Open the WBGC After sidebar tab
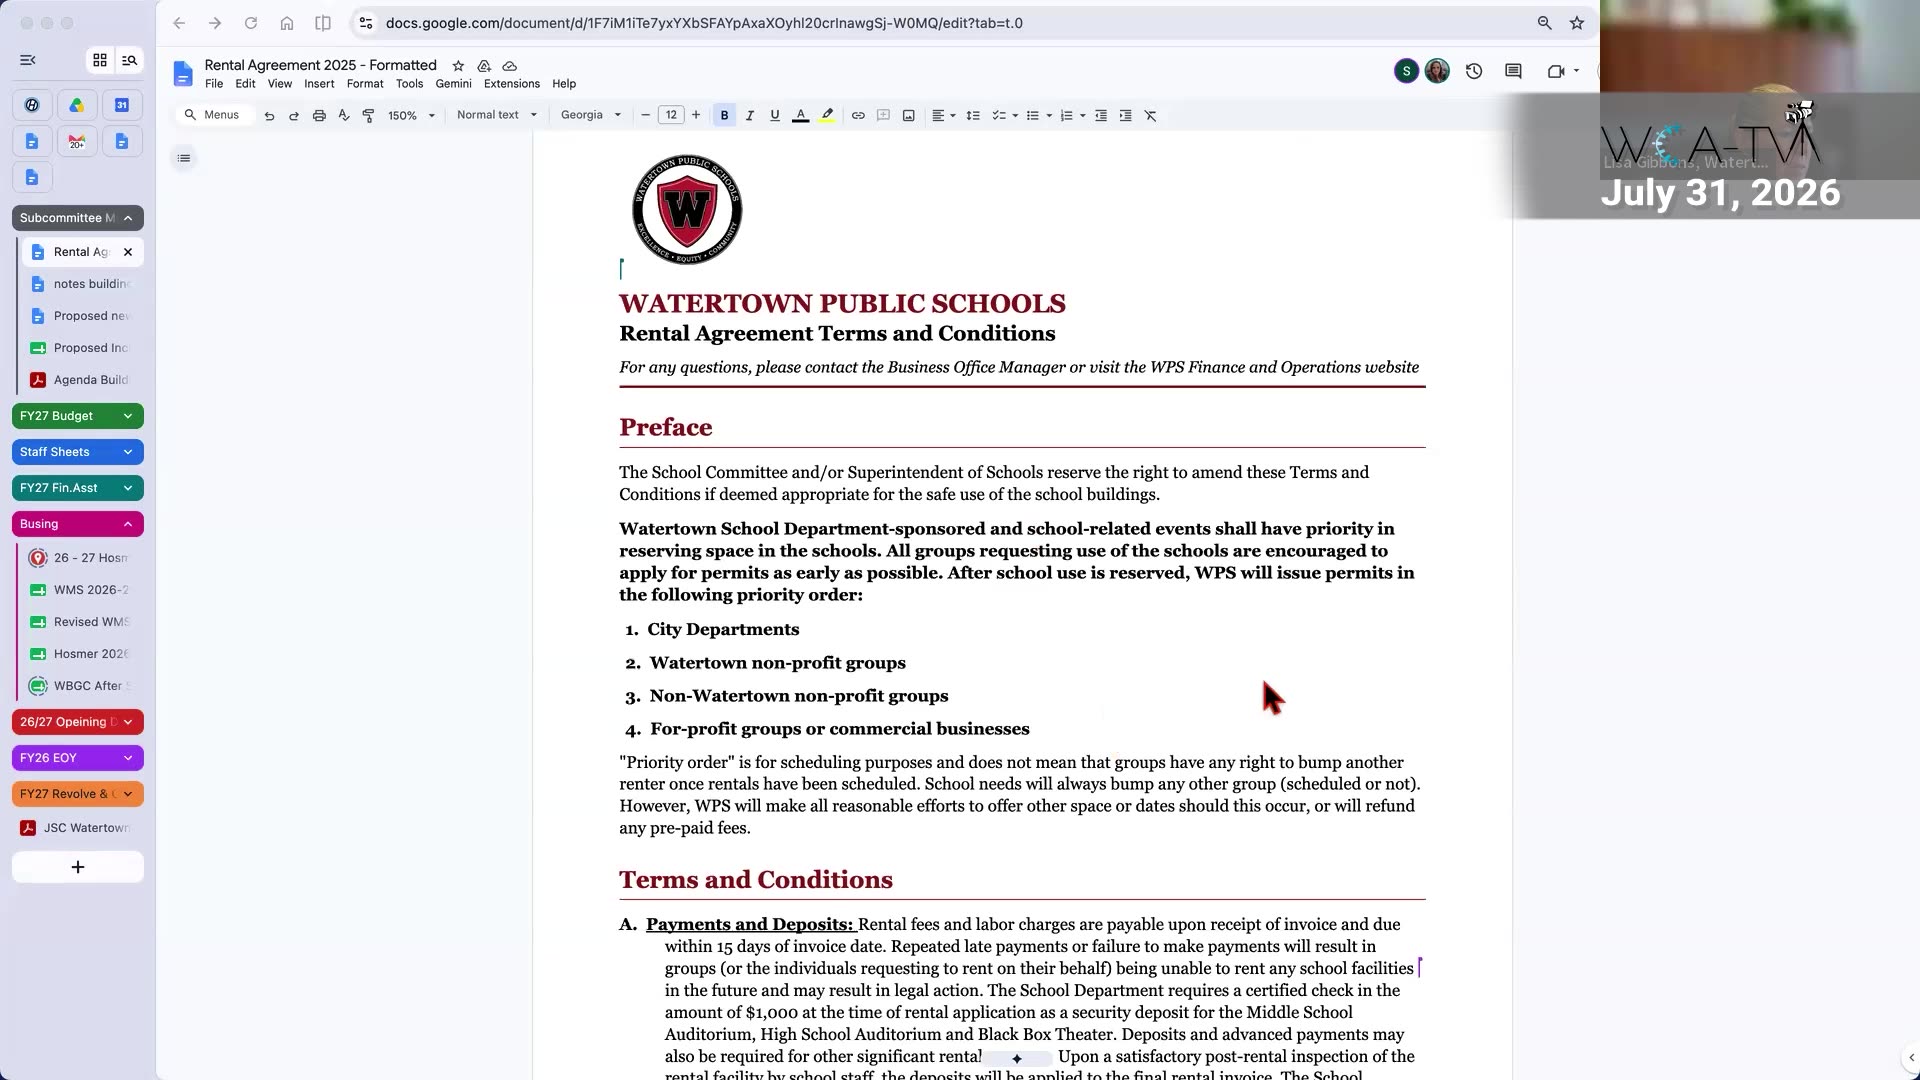Screen dimensions: 1920x1080 point(83,686)
